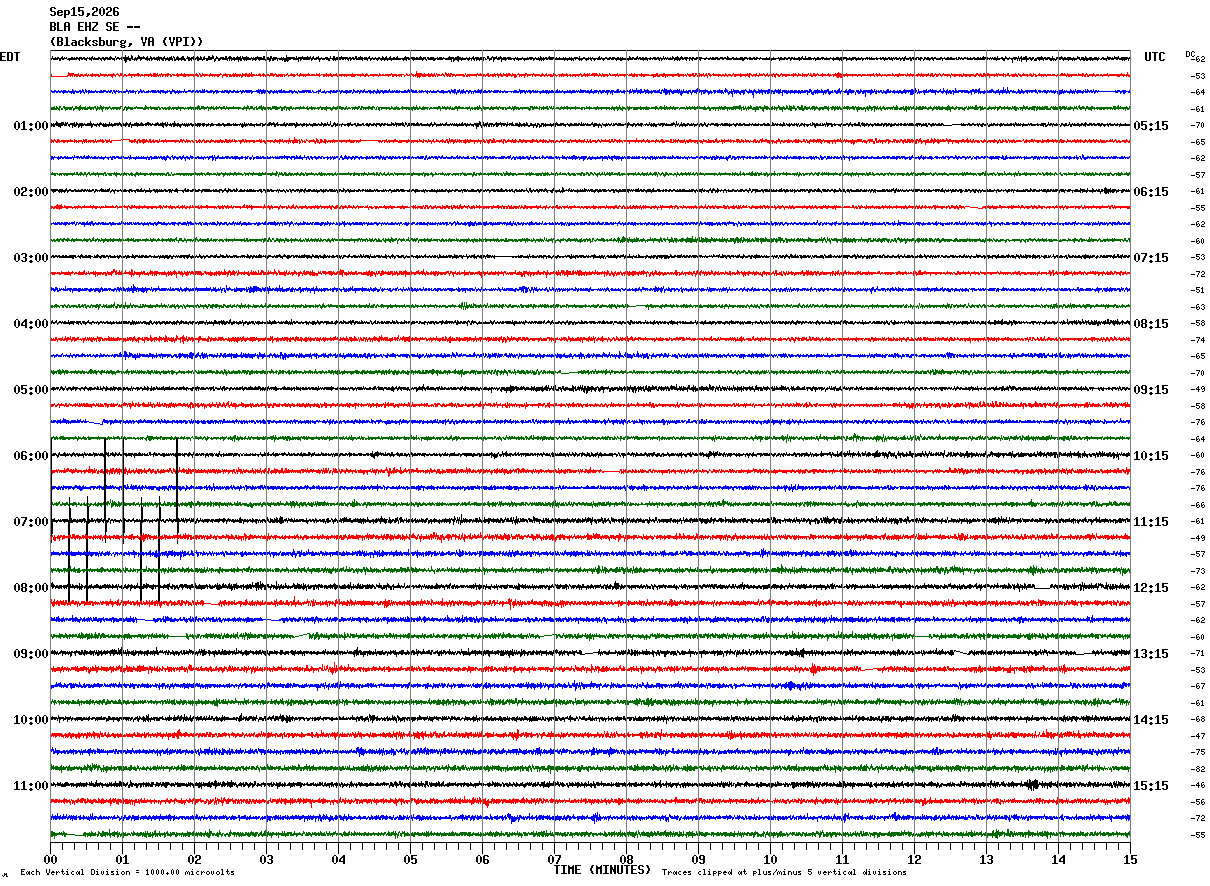Click the DC column header
Screen dimensions: 1210x886
(1190, 54)
